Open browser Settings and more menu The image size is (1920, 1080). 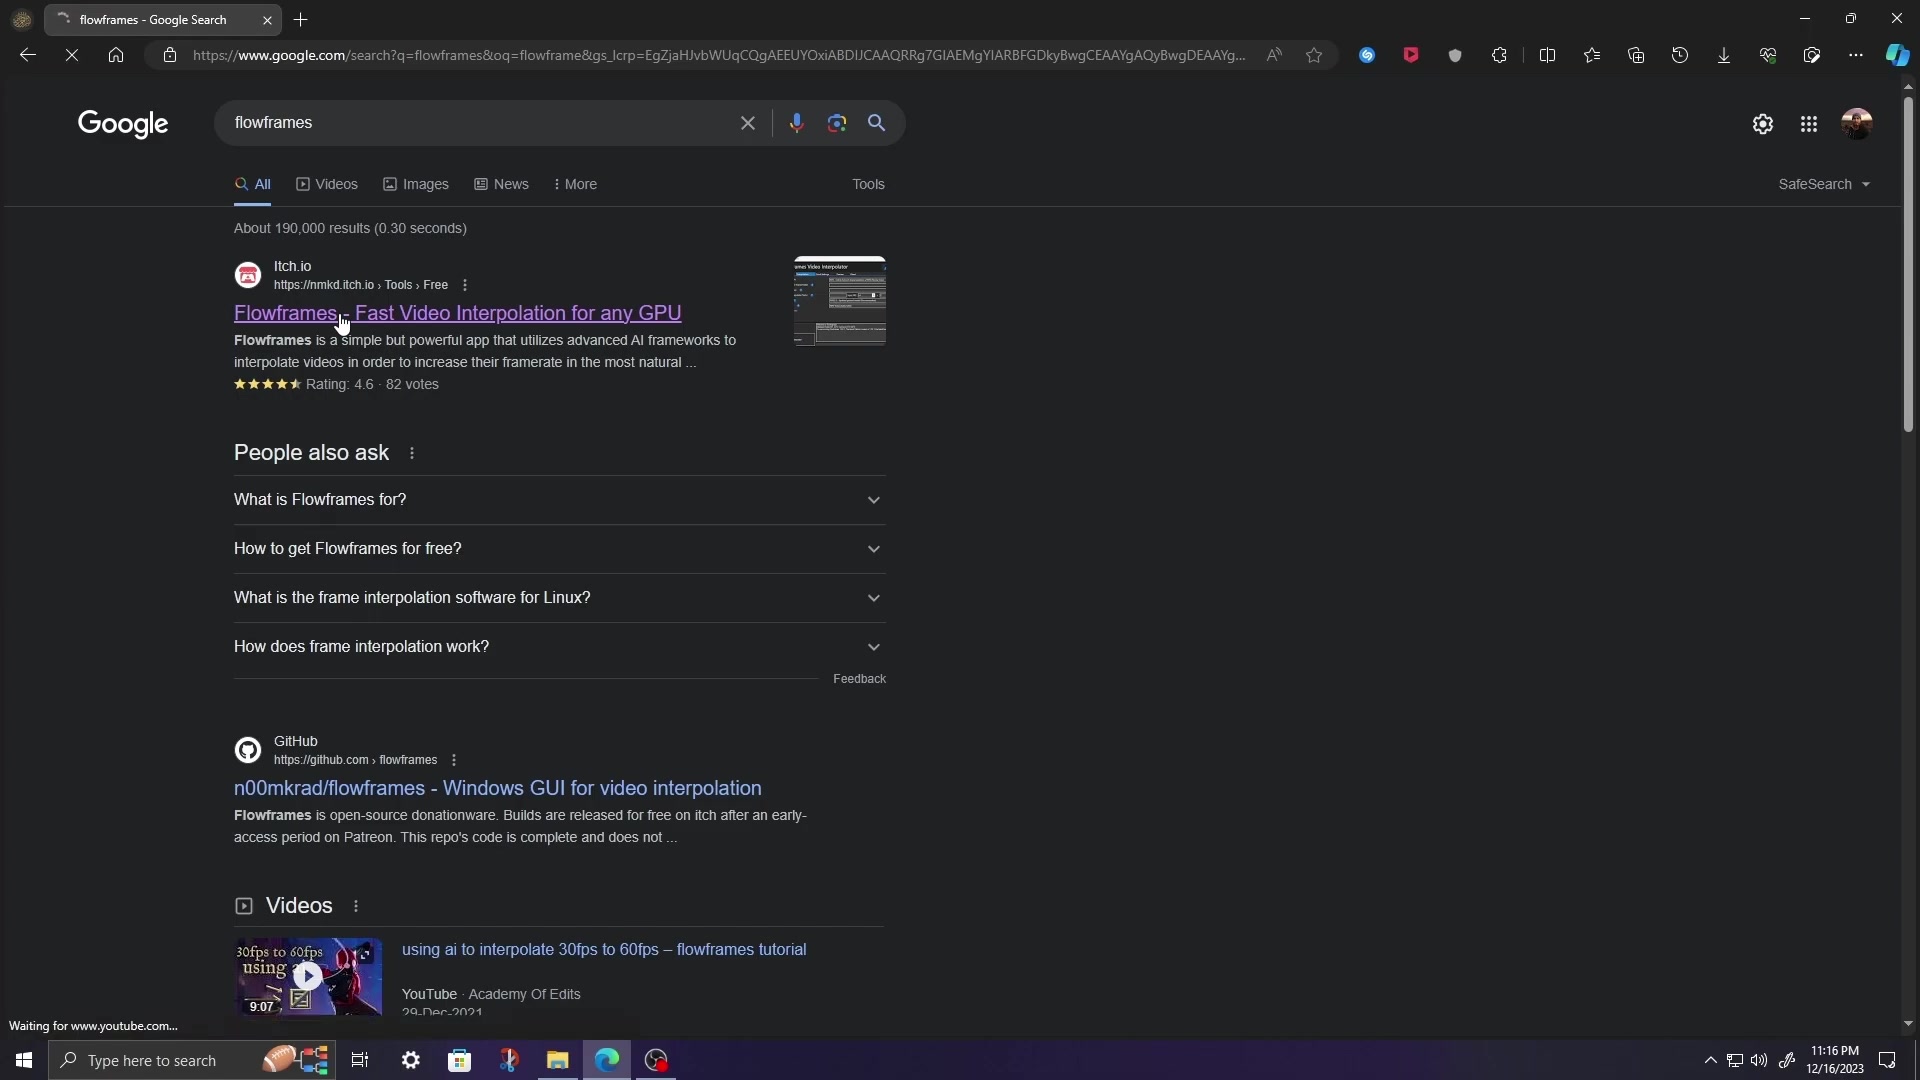(x=1856, y=55)
